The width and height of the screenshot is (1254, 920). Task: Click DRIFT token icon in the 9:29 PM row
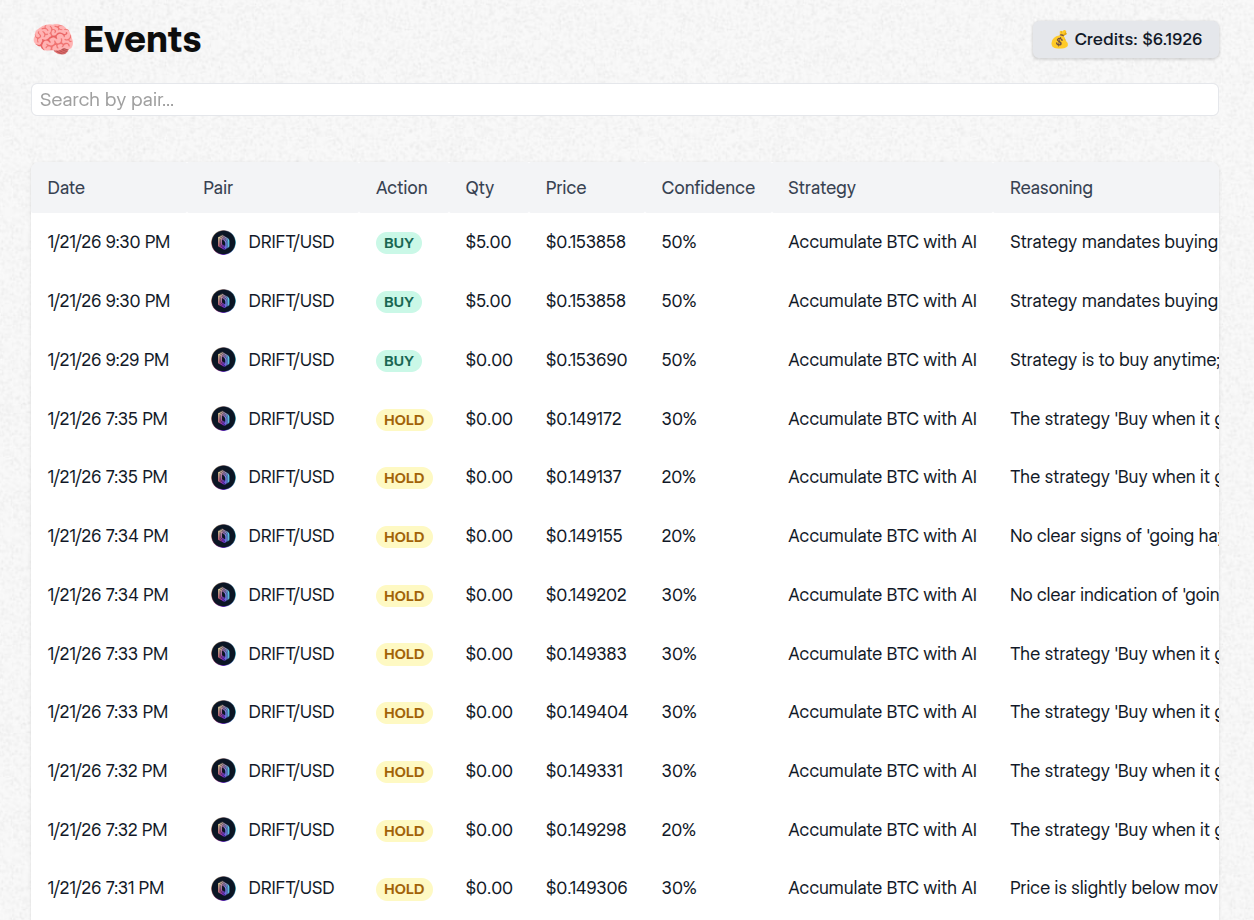pyautogui.click(x=223, y=360)
